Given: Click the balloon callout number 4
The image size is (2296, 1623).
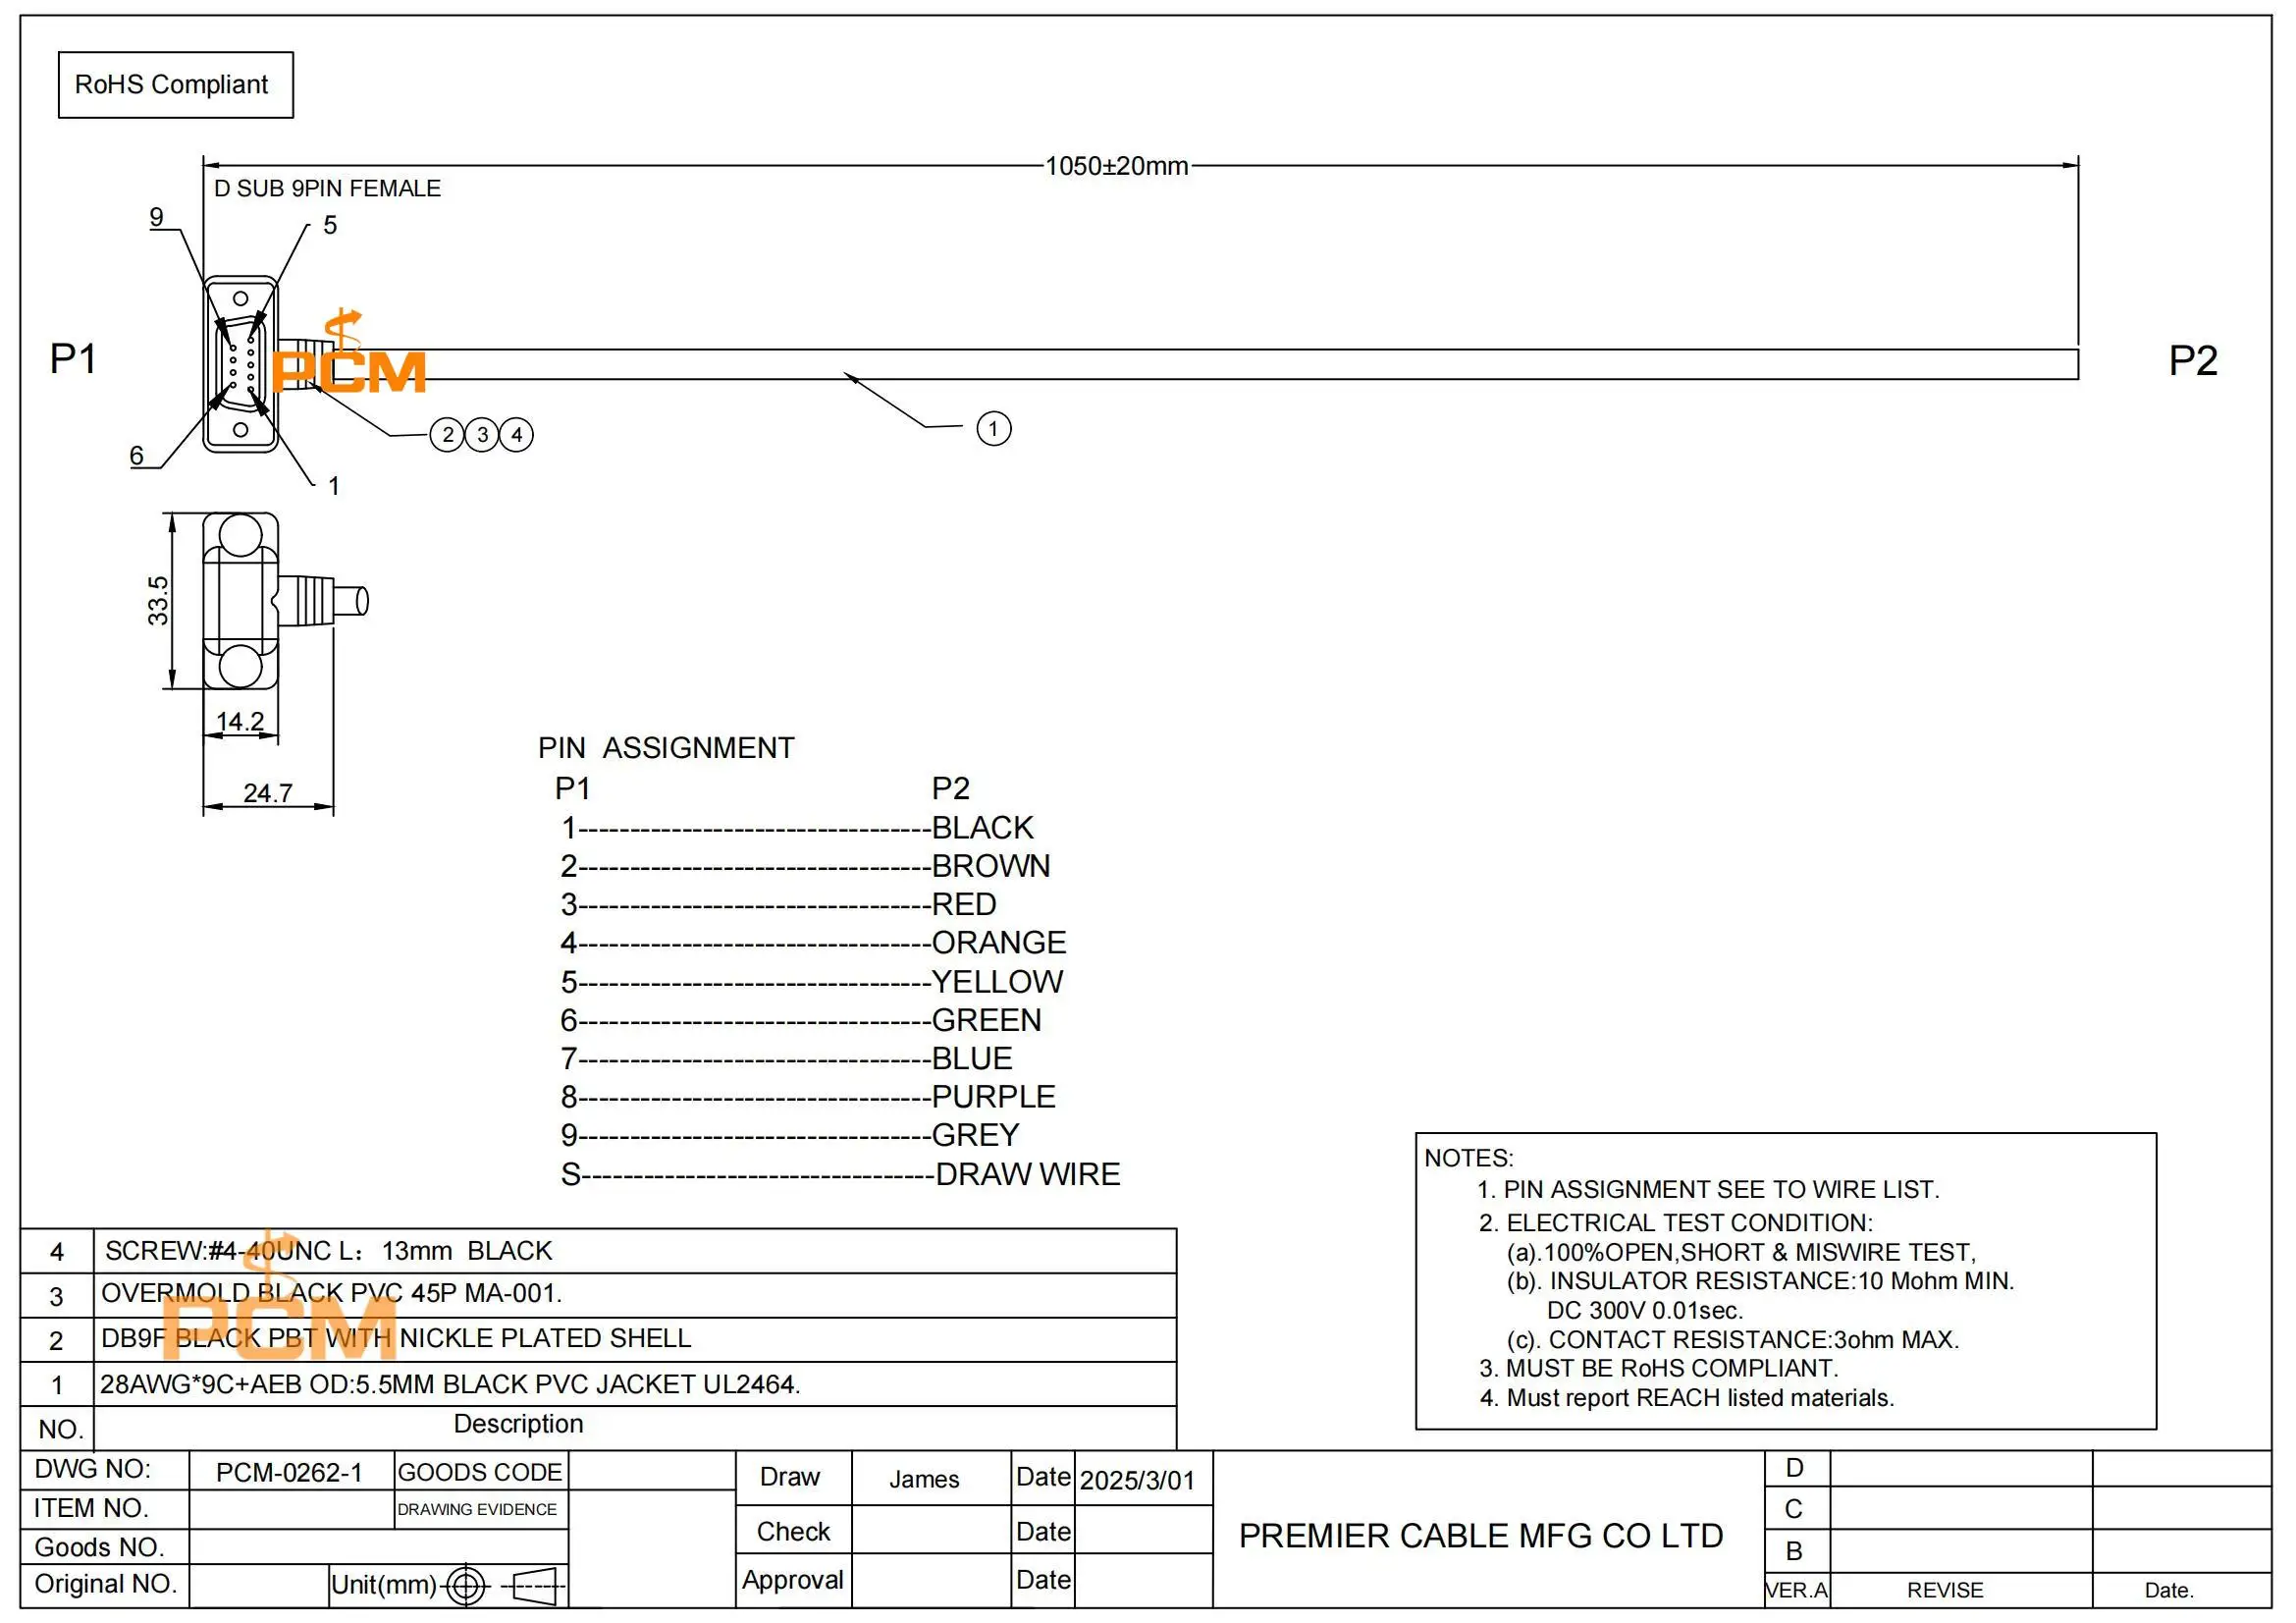Looking at the screenshot, I should 516,434.
